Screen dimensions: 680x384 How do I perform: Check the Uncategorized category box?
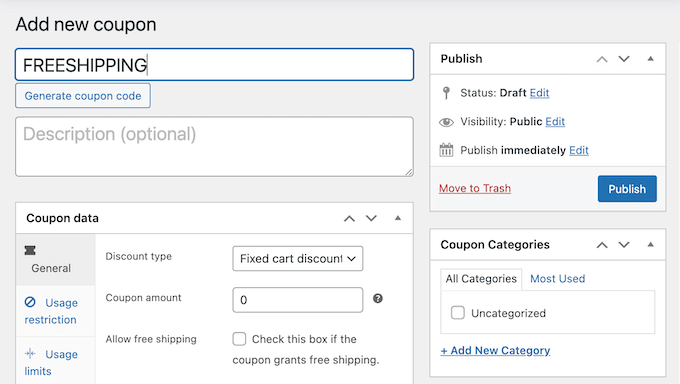coord(458,312)
